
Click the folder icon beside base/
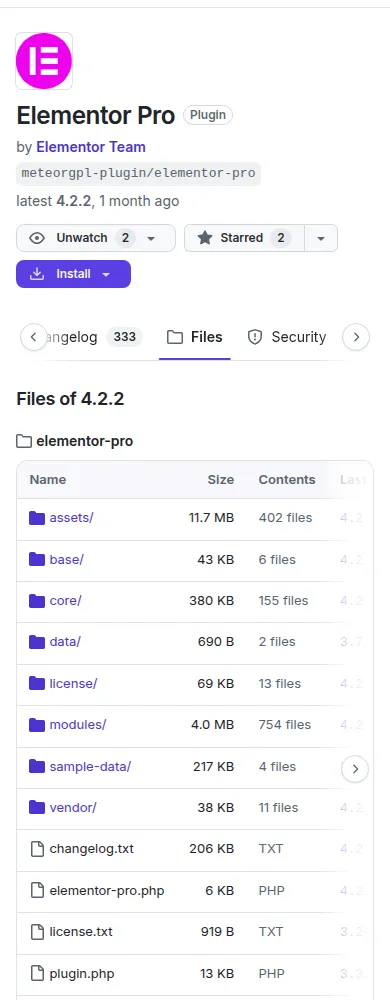[x=37, y=559]
